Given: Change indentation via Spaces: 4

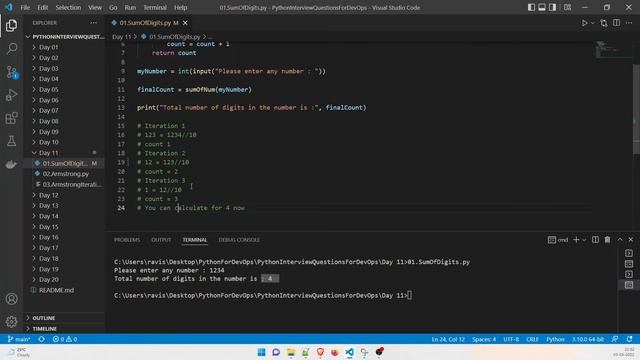Looking at the screenshot, I should 484,339.
